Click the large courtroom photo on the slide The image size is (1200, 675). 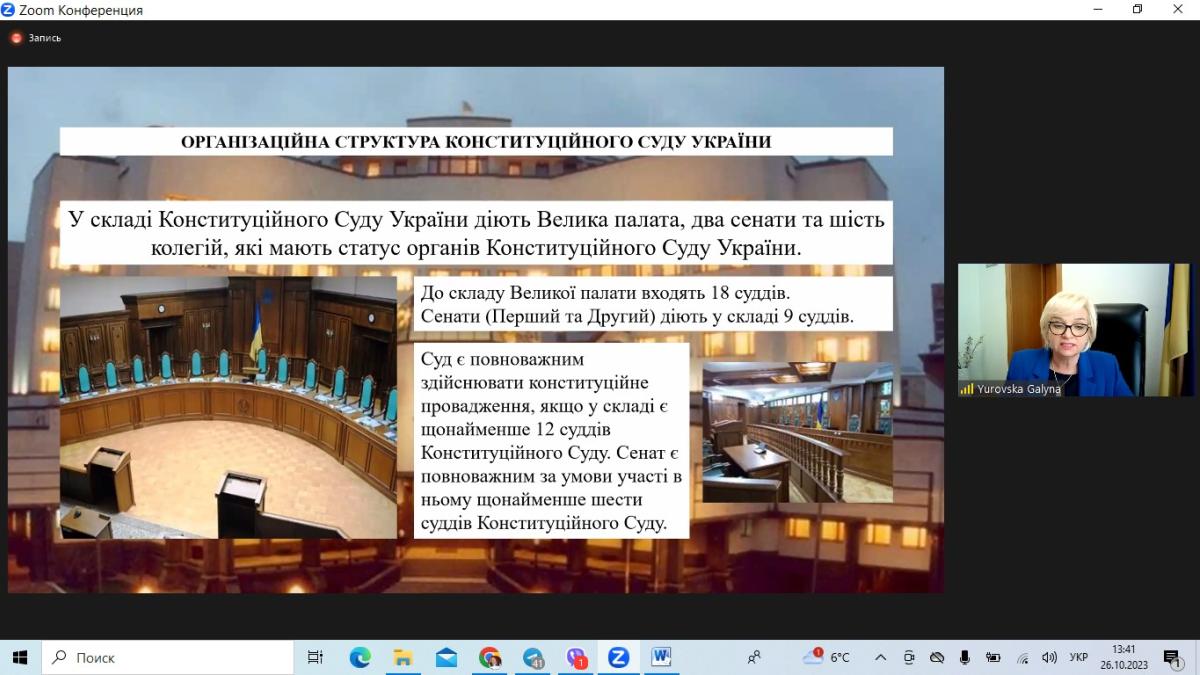228,408
